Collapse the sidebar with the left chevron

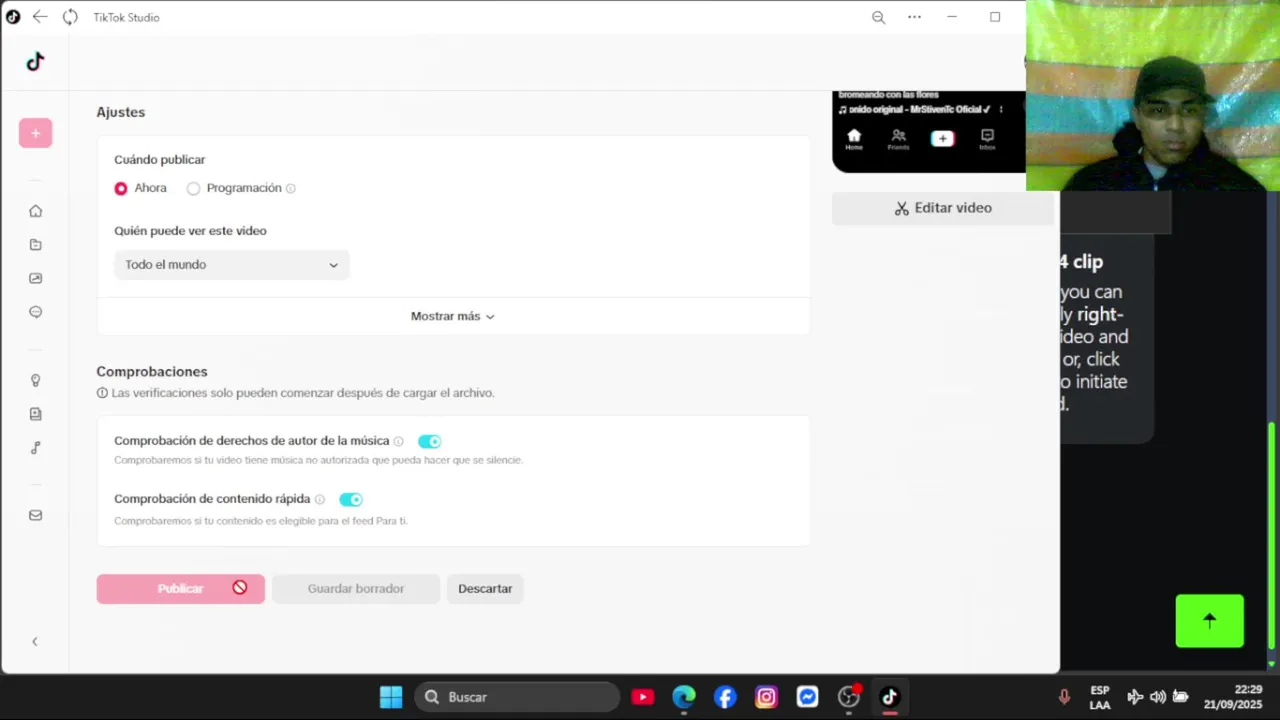[x=35, y=641]
